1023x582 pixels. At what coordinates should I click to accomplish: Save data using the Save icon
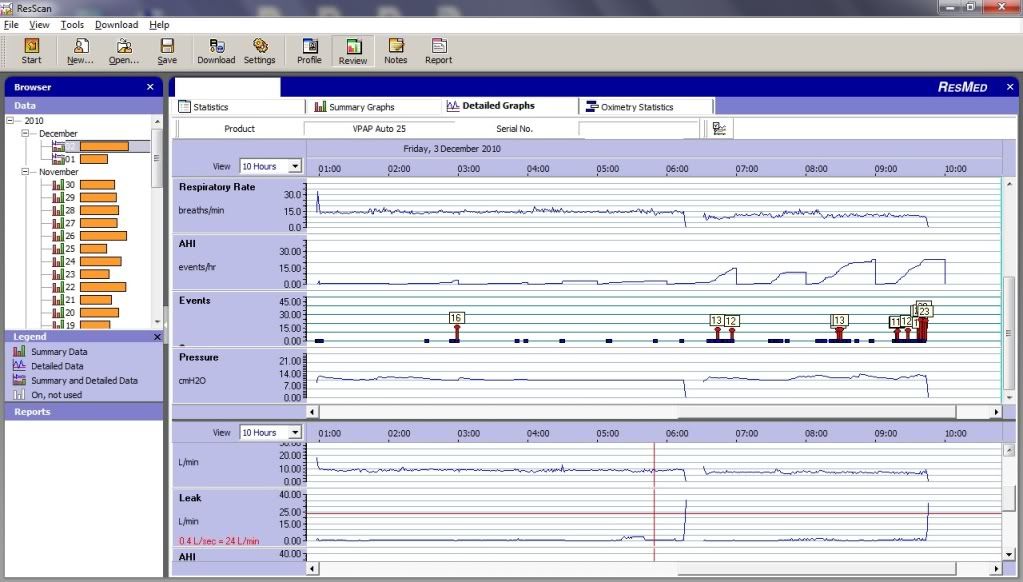[x=167, y=51]
